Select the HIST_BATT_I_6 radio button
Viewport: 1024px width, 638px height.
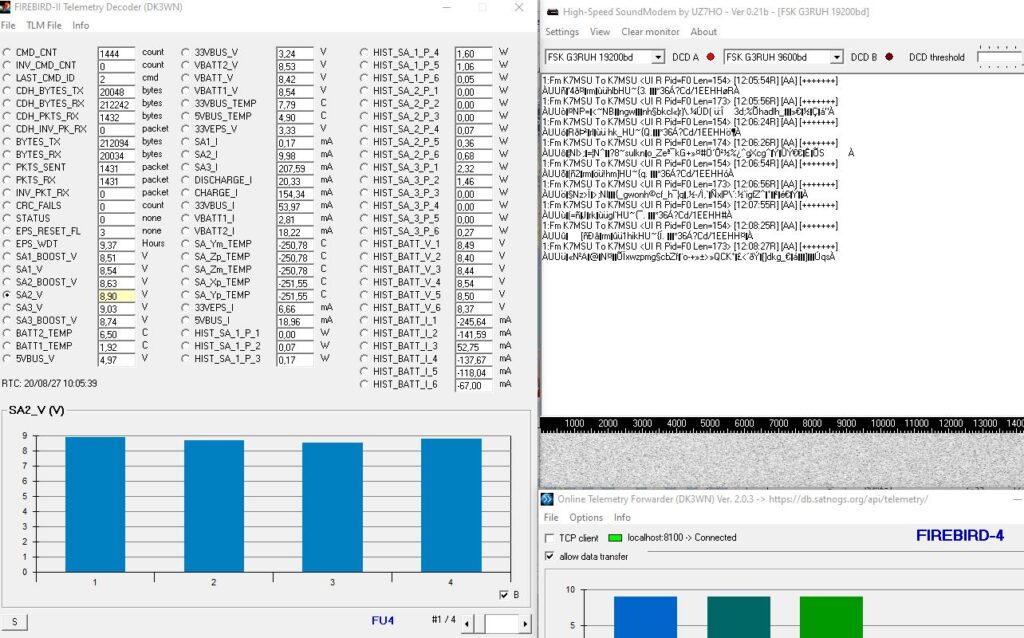tap(364, 385)
